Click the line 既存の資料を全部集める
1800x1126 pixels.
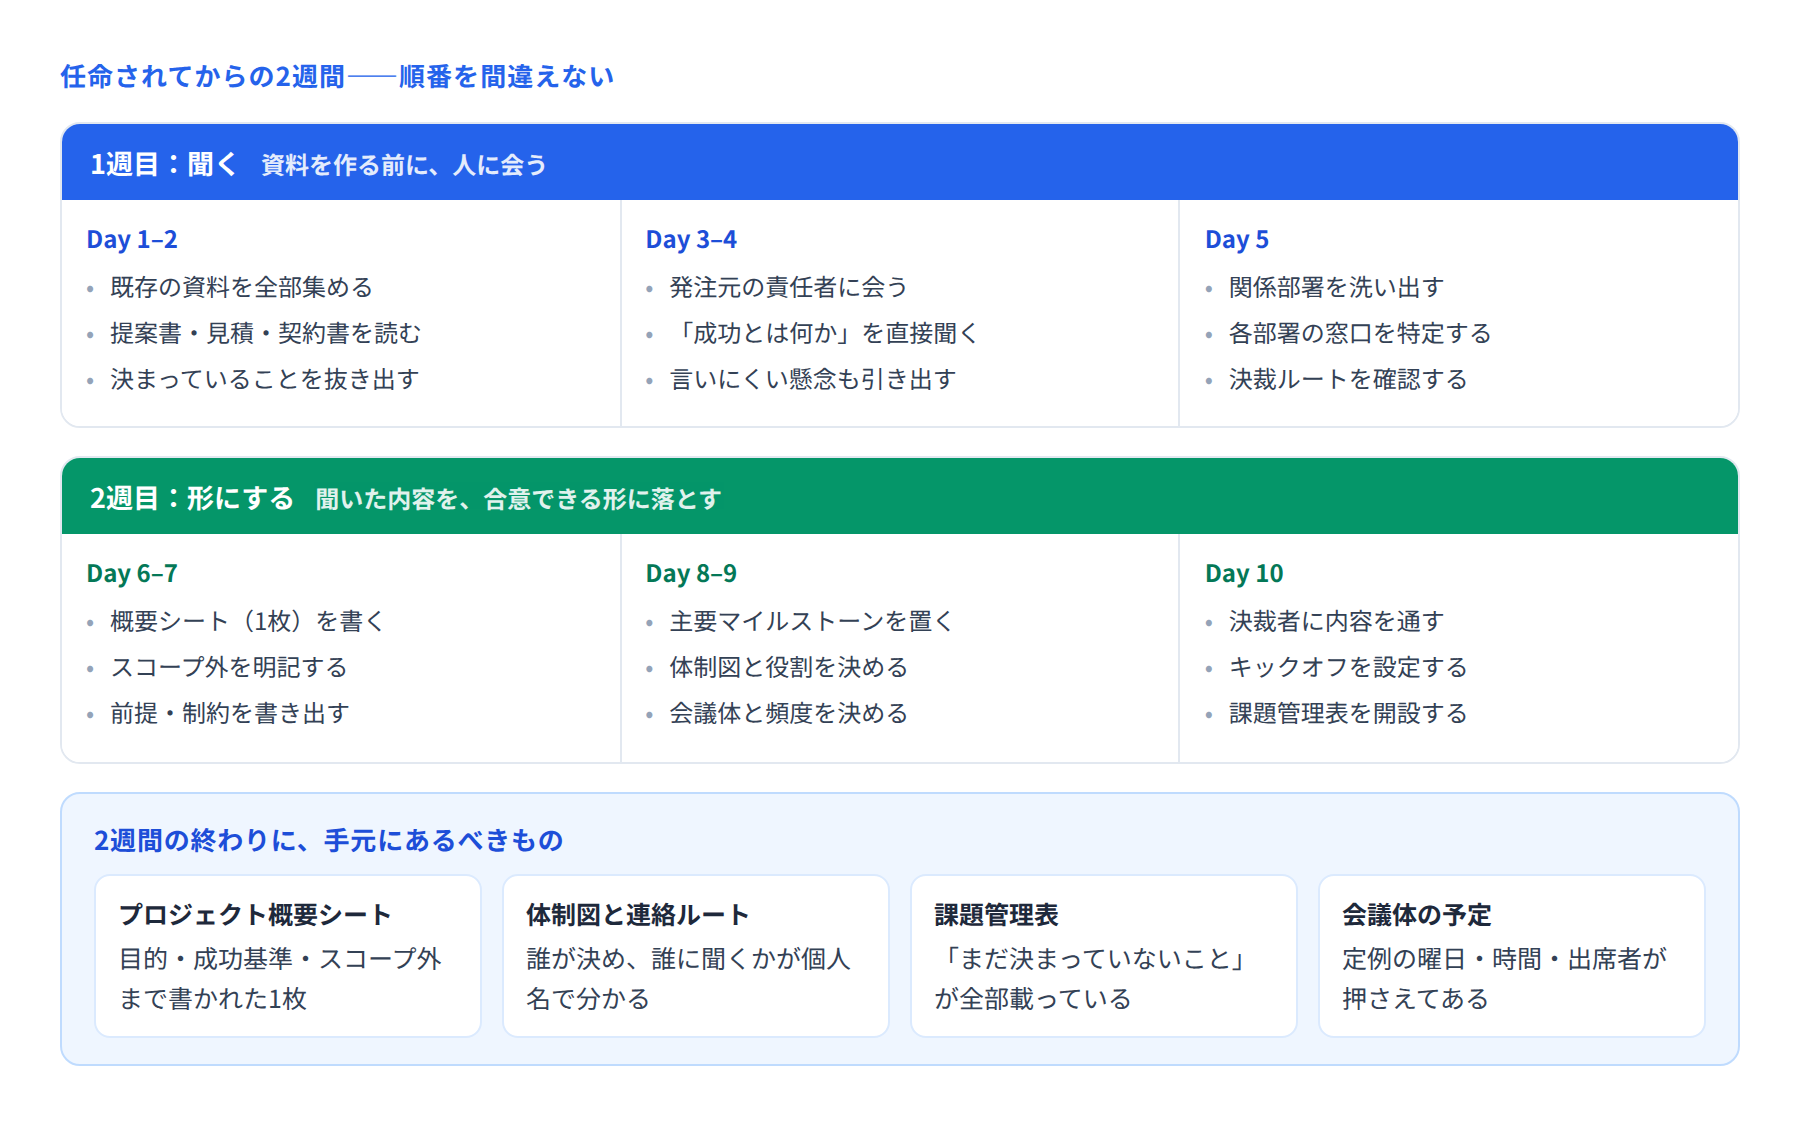pyautogui.click(x=241, y=288)
